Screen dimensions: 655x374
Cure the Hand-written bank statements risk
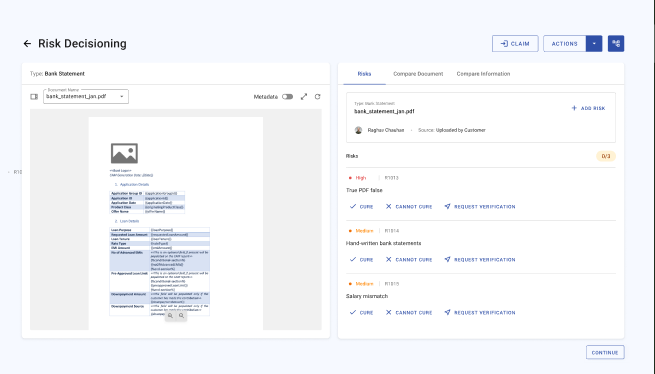361,260
